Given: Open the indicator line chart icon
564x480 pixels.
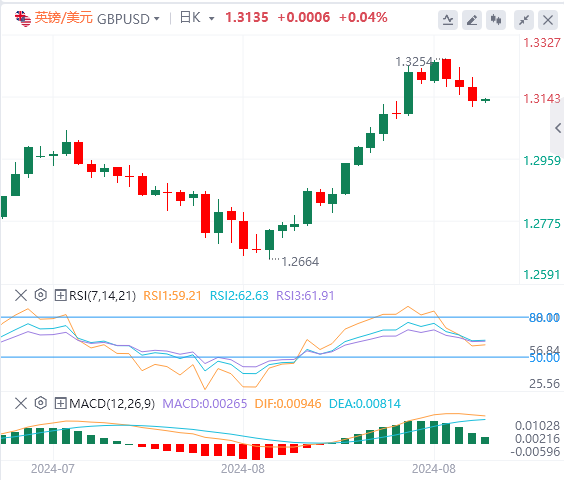Looking at the screenshot, I should click(448, 19).
